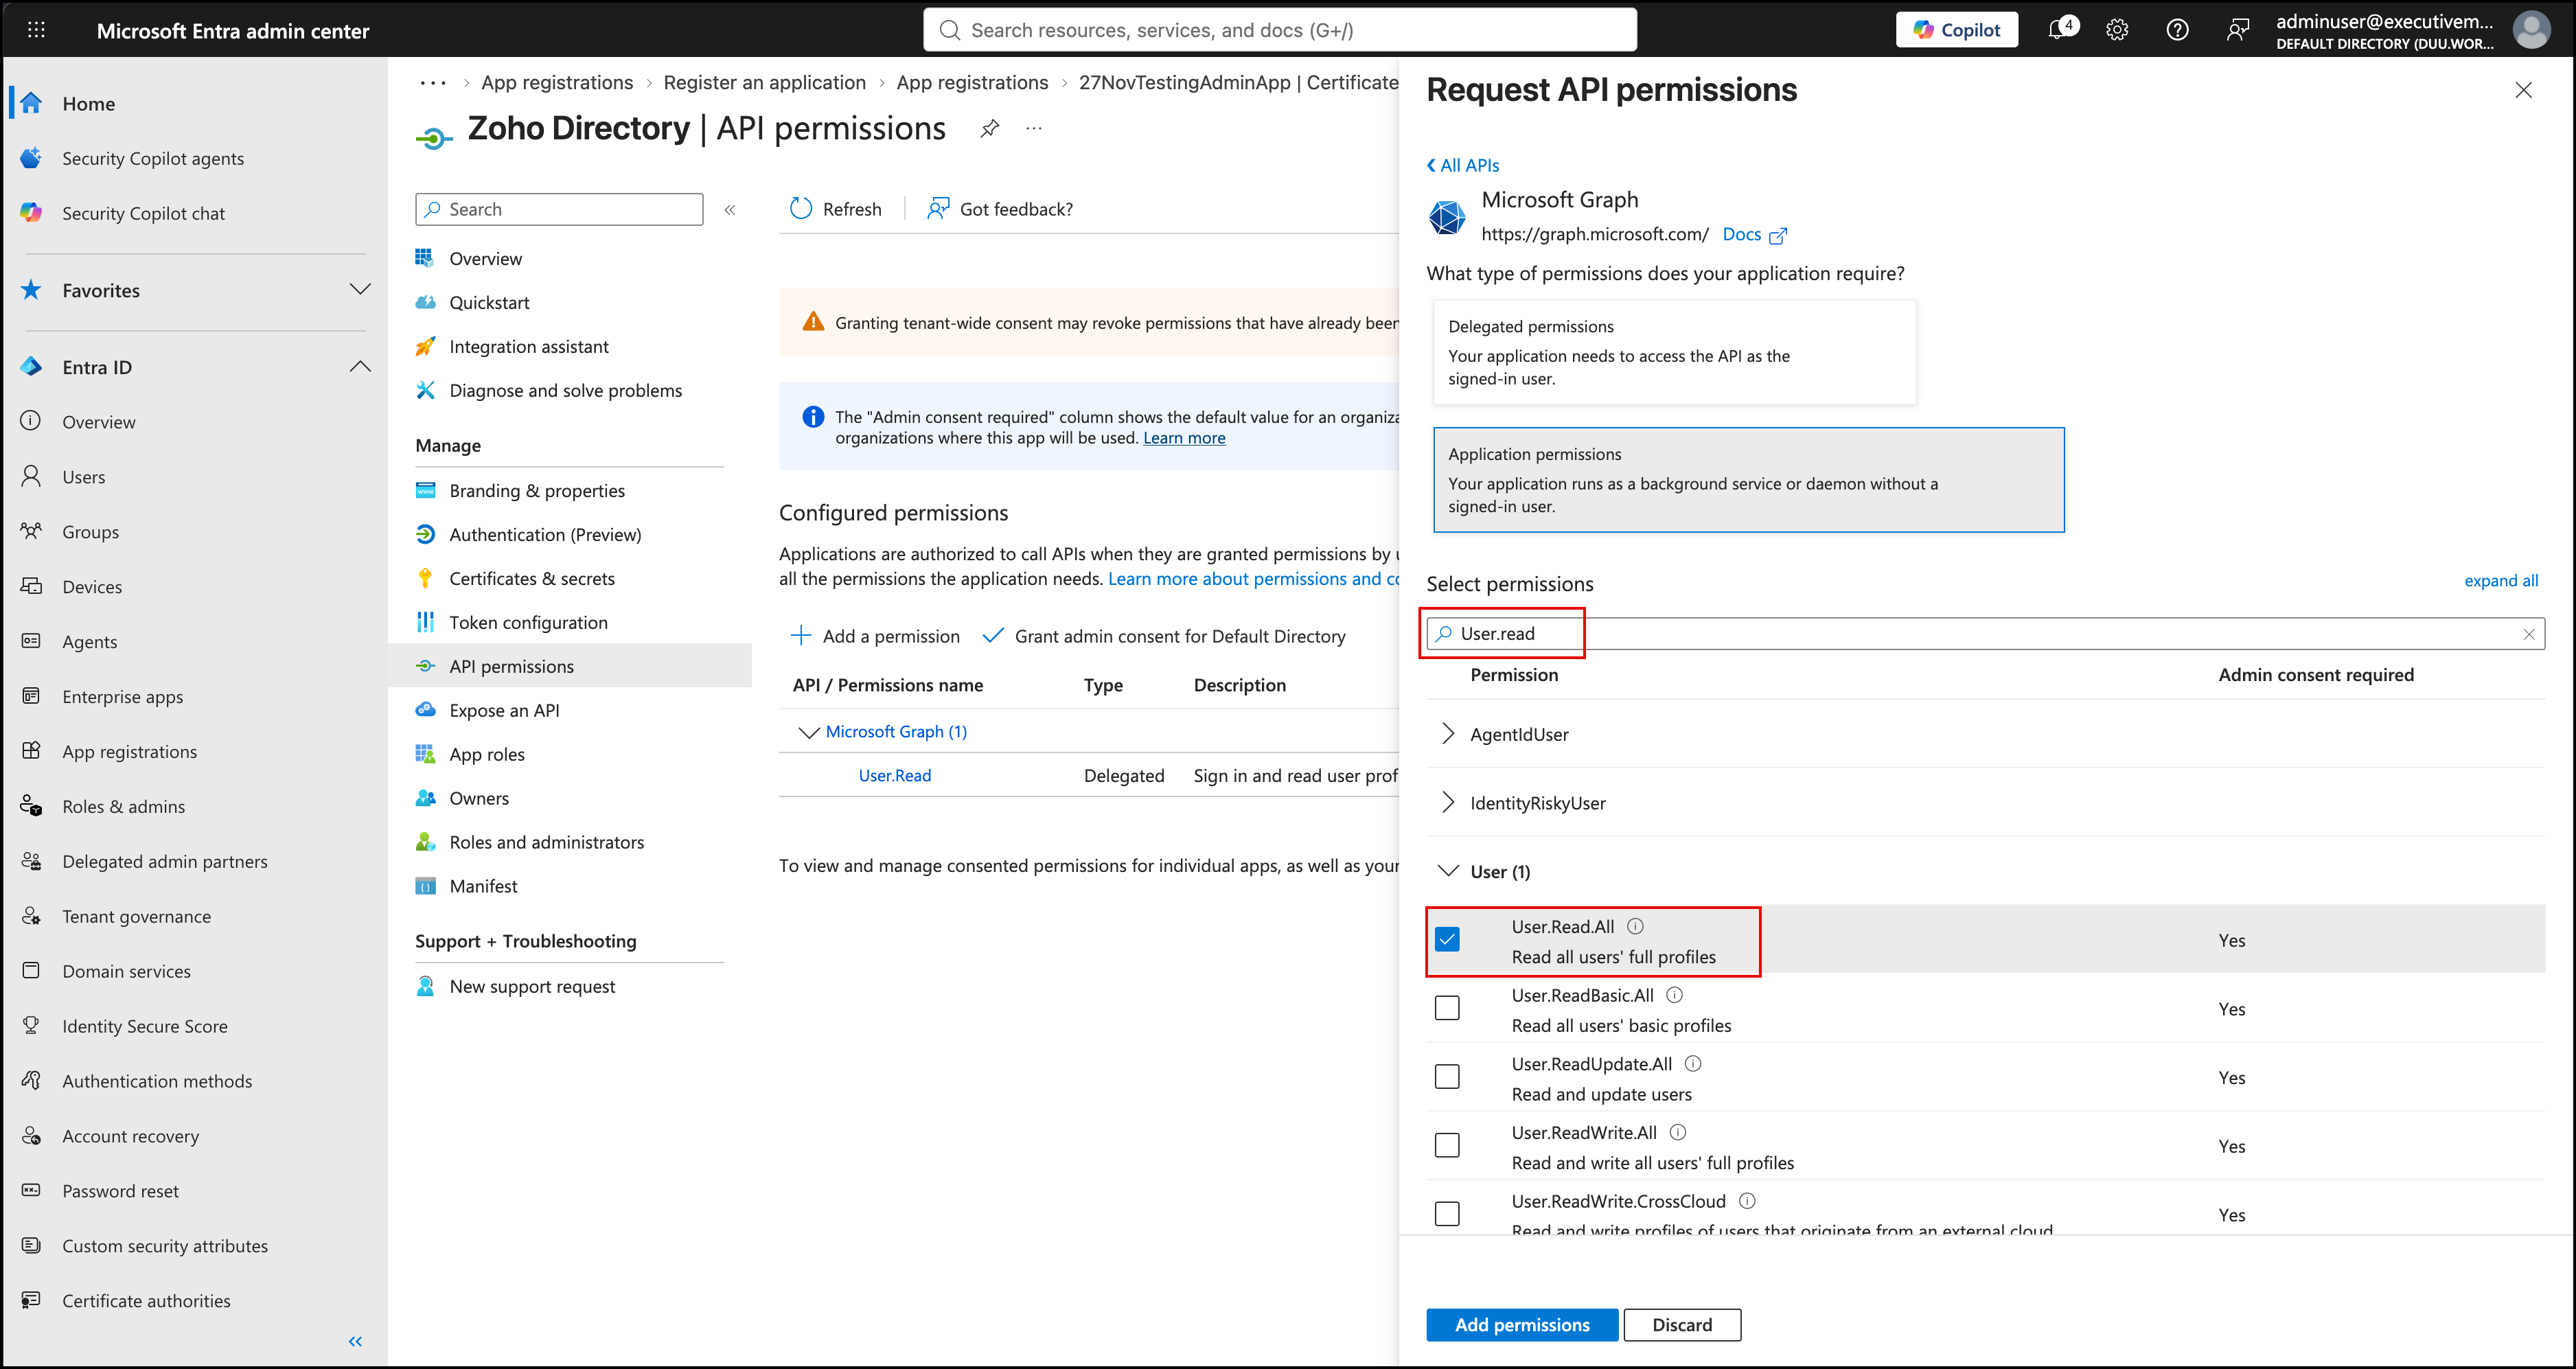Open the Manifest menu item

[x=483, y=887]
